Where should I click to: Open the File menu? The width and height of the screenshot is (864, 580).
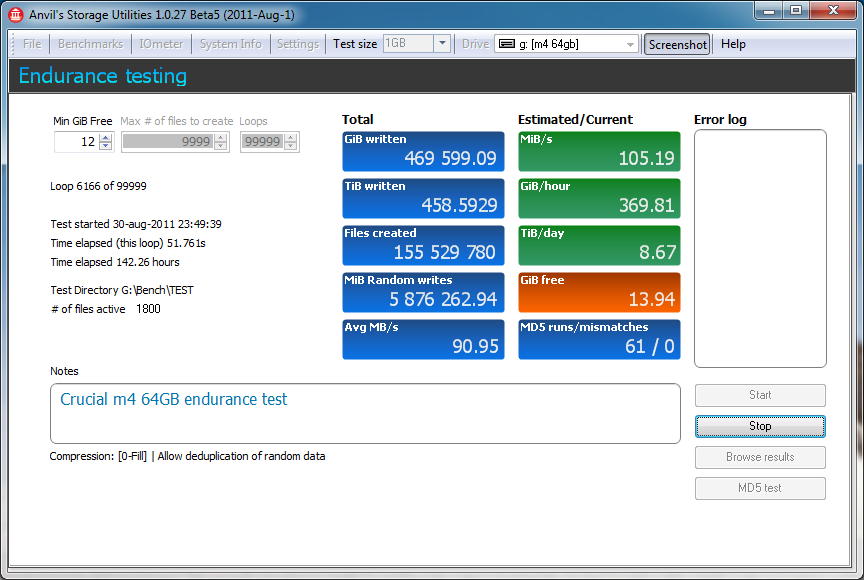[x=32, y=44]
